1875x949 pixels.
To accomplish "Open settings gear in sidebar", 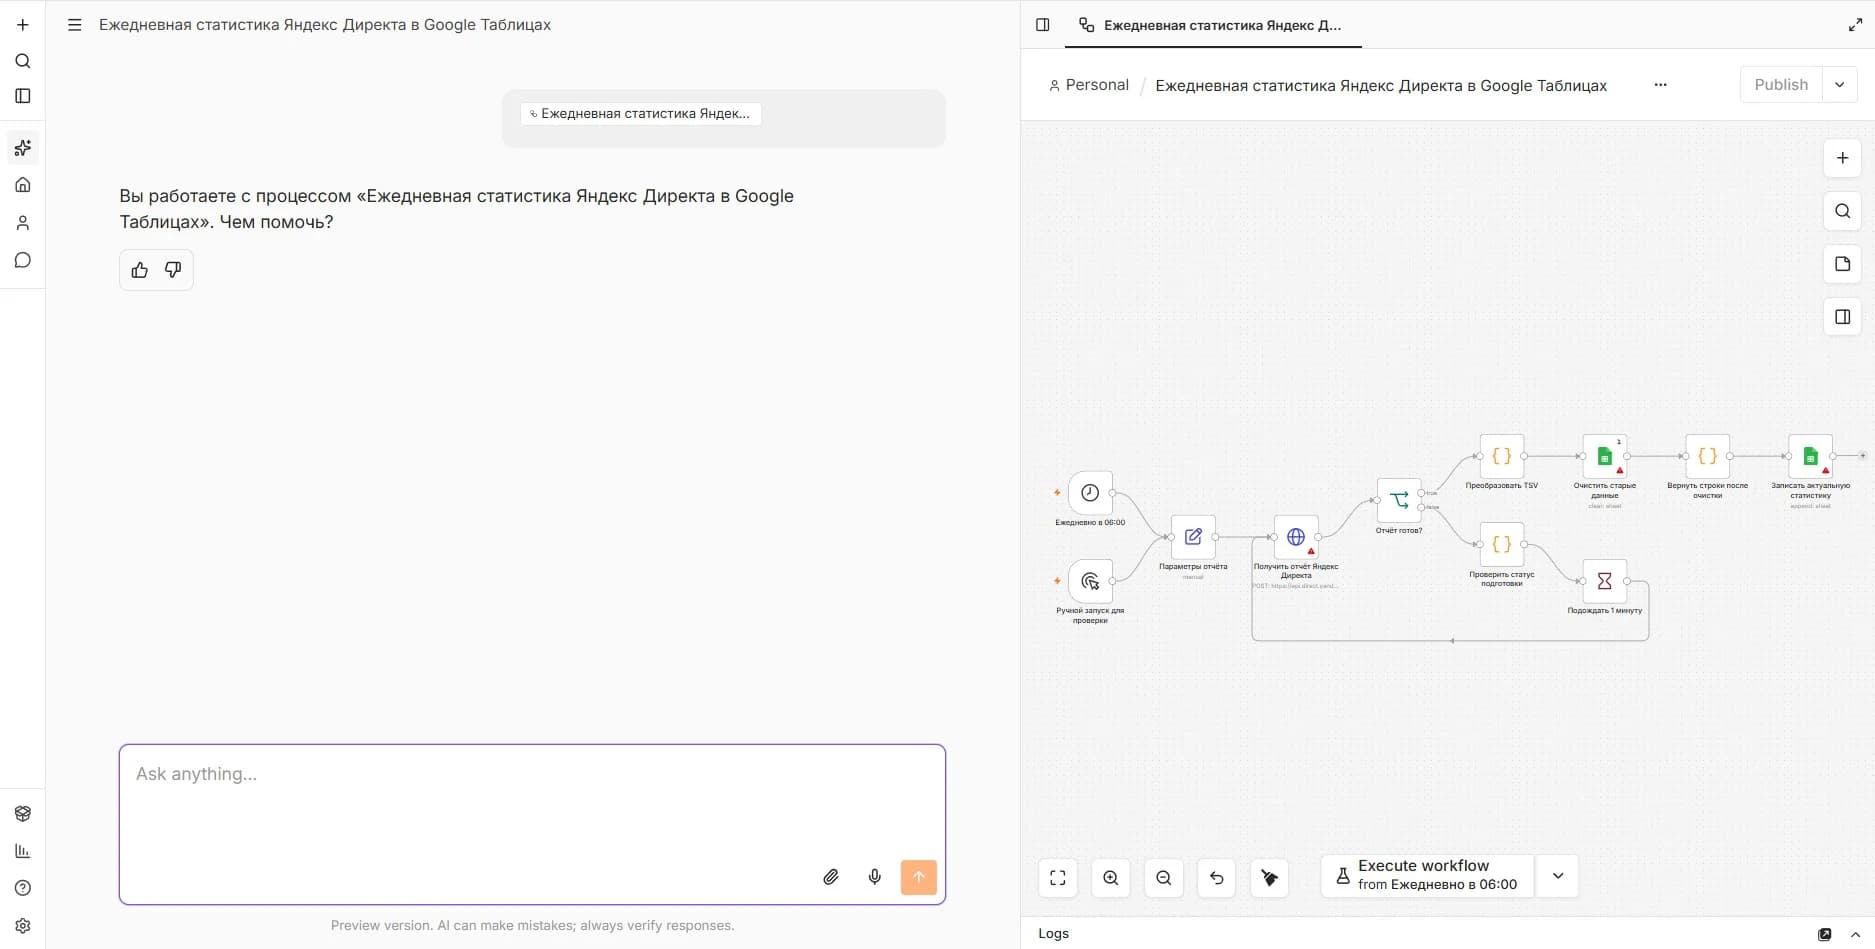I will [23, 926].
